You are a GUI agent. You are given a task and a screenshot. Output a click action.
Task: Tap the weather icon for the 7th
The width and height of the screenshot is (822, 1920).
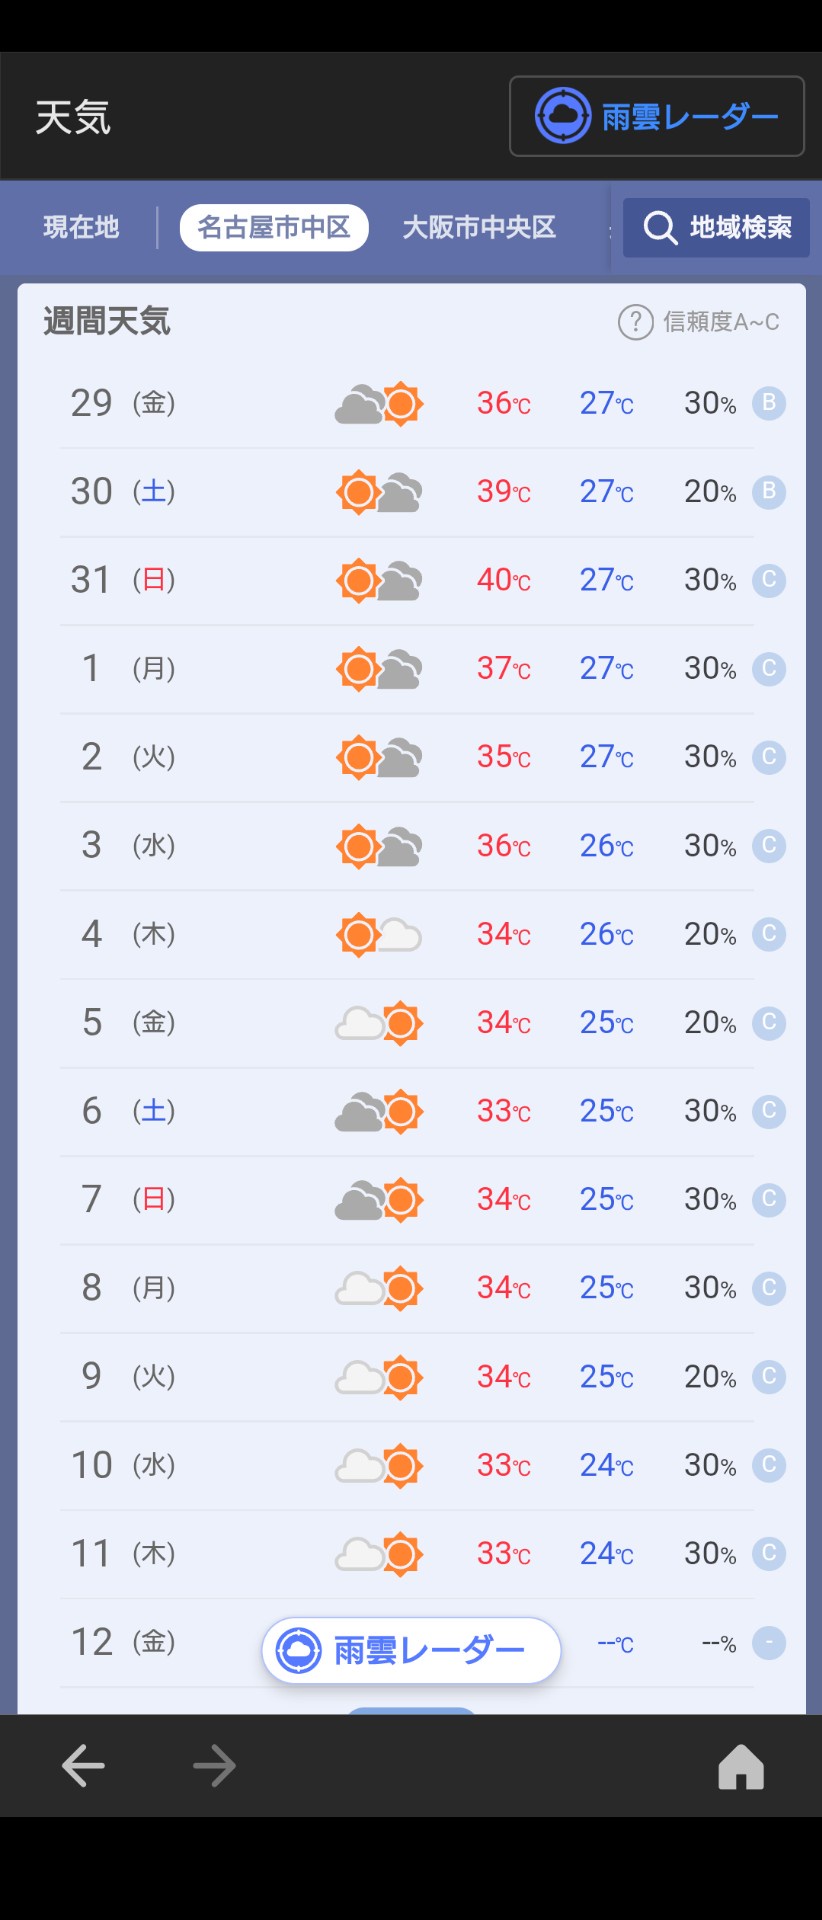coord(379,1200)
